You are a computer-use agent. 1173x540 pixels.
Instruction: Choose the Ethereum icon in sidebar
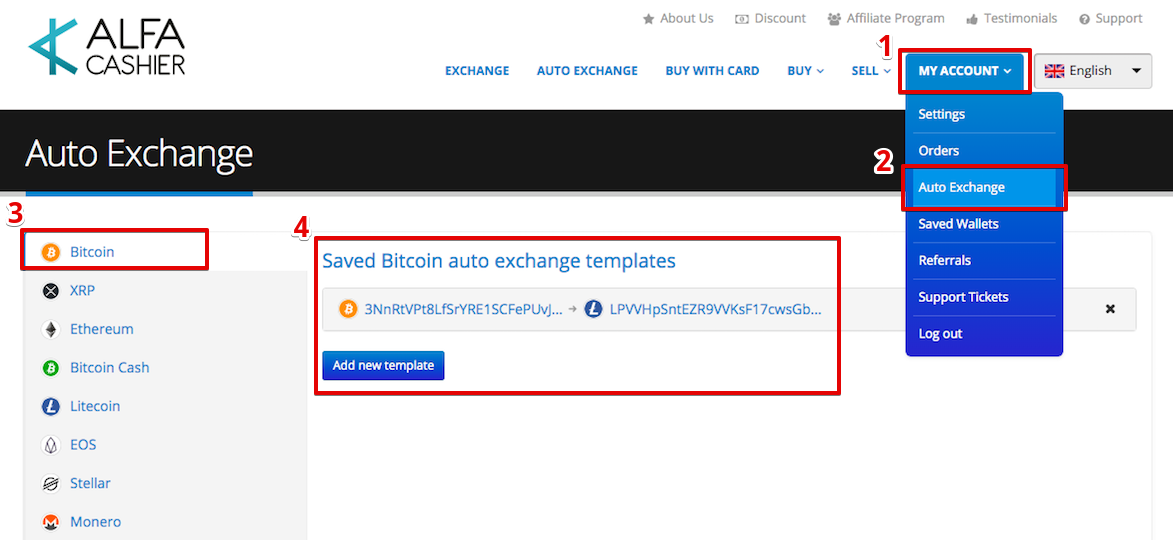click(51, 329)
